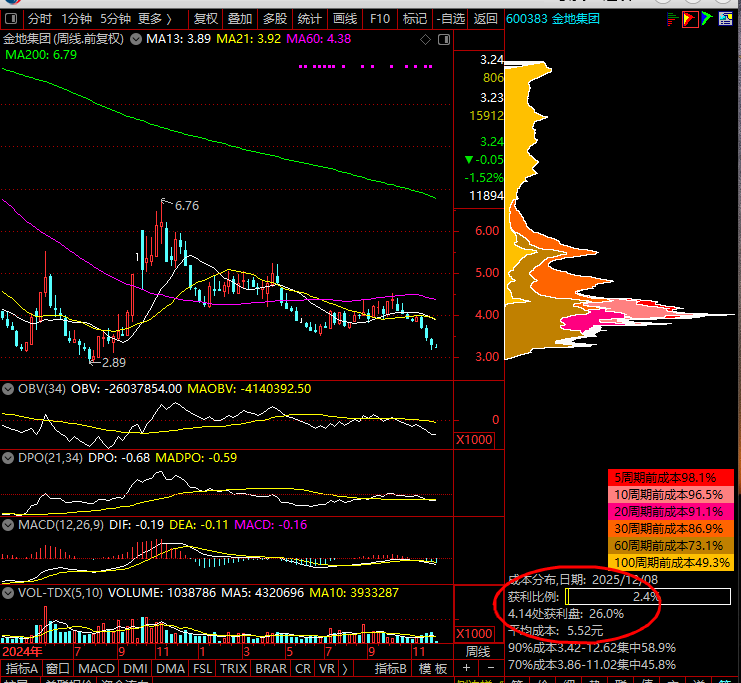
Task: Click the 叠加 overlay button
Action: 240,19
